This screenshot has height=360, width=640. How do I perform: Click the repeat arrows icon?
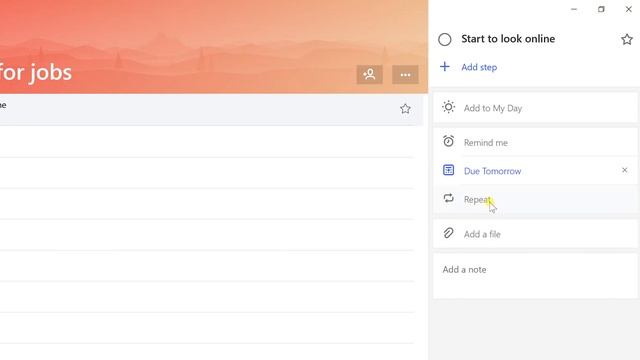tap(448, 198)
